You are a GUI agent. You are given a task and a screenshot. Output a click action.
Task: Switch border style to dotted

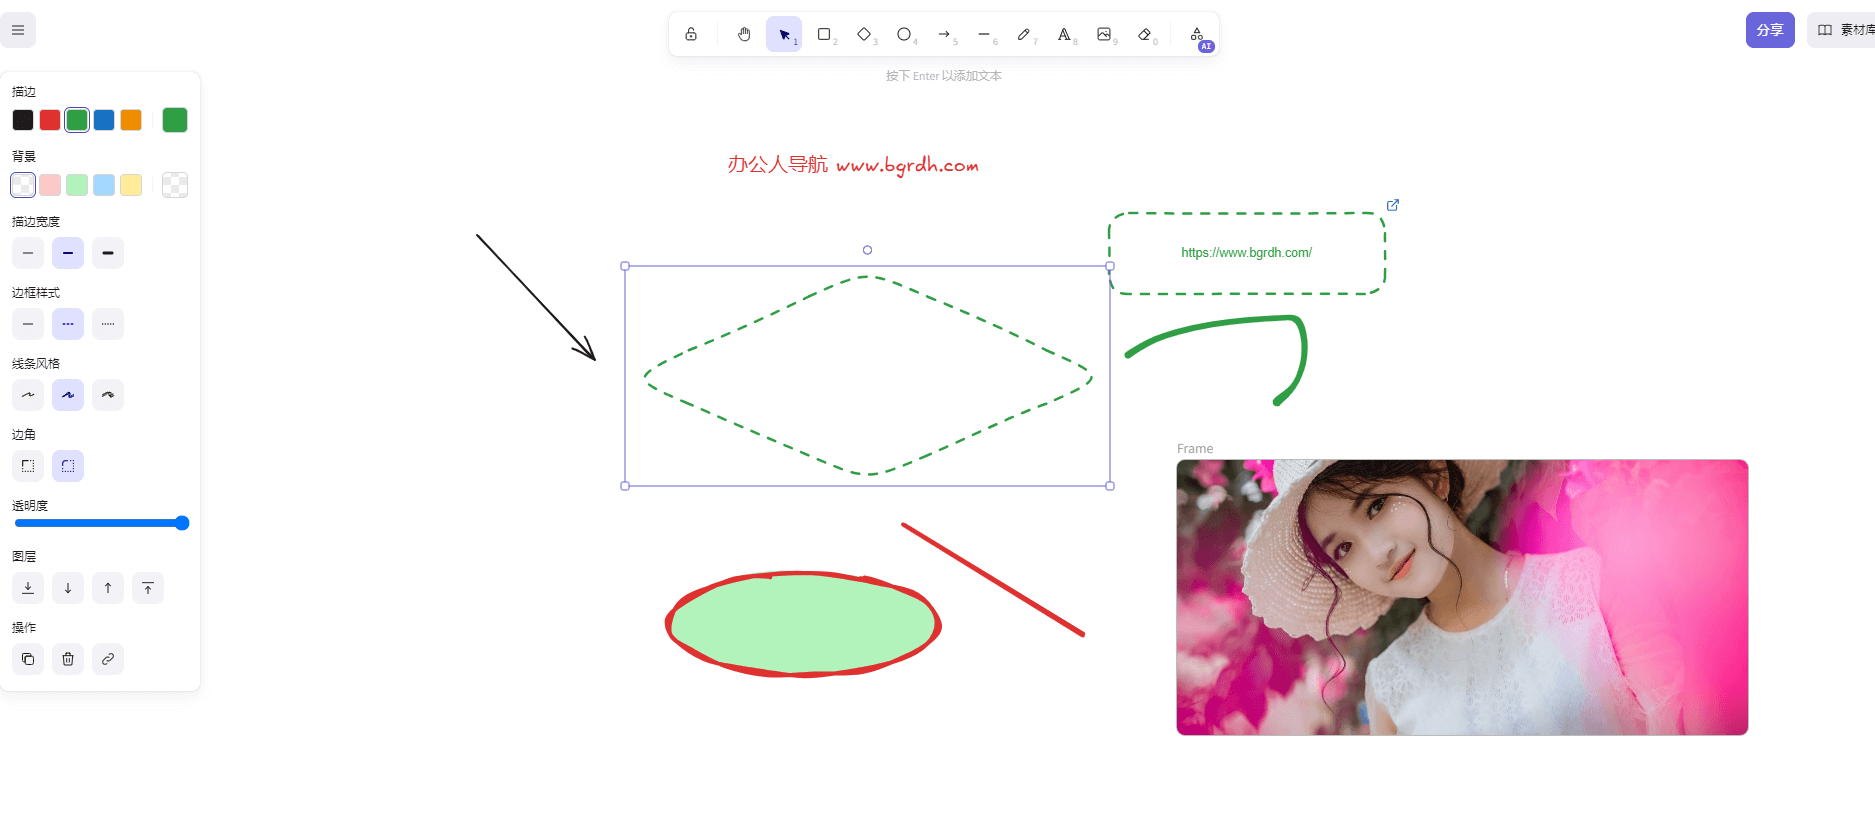[x=108, y=324]
